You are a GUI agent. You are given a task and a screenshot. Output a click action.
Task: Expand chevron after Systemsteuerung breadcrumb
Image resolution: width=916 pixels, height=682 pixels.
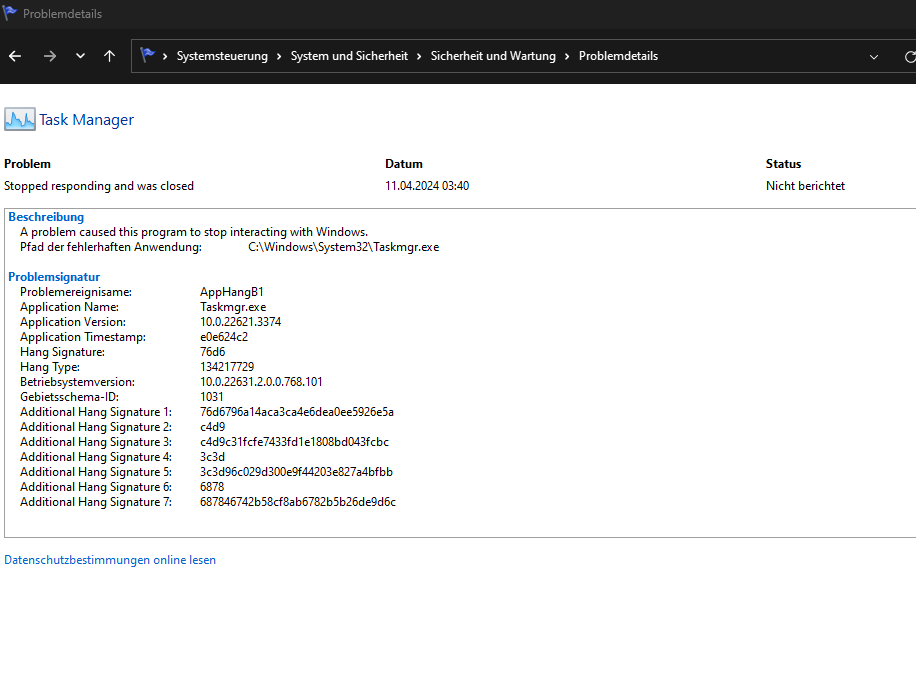coord(279,56)
